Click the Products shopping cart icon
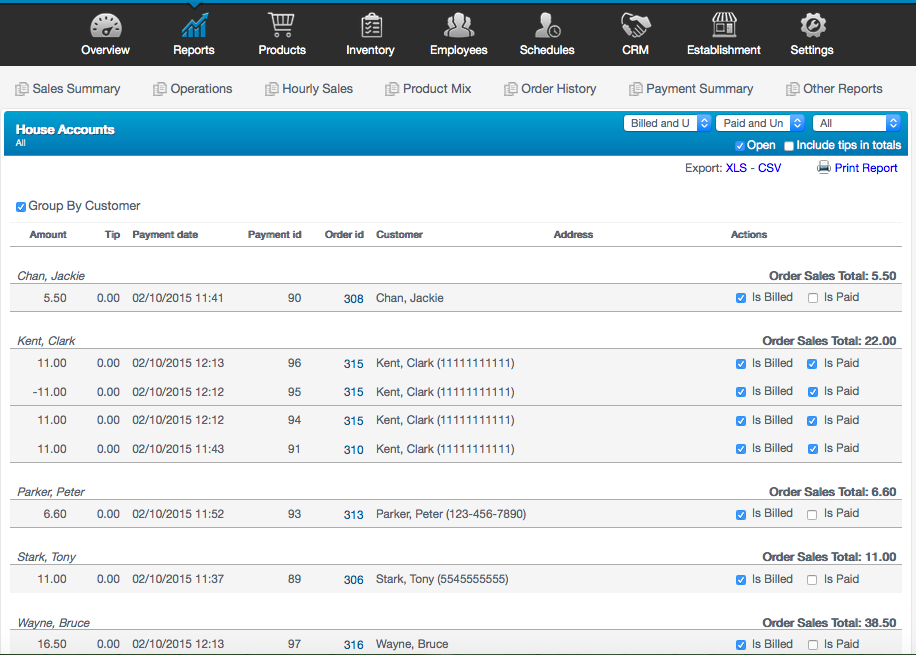 pyautogui.click(x=282, y=26)
